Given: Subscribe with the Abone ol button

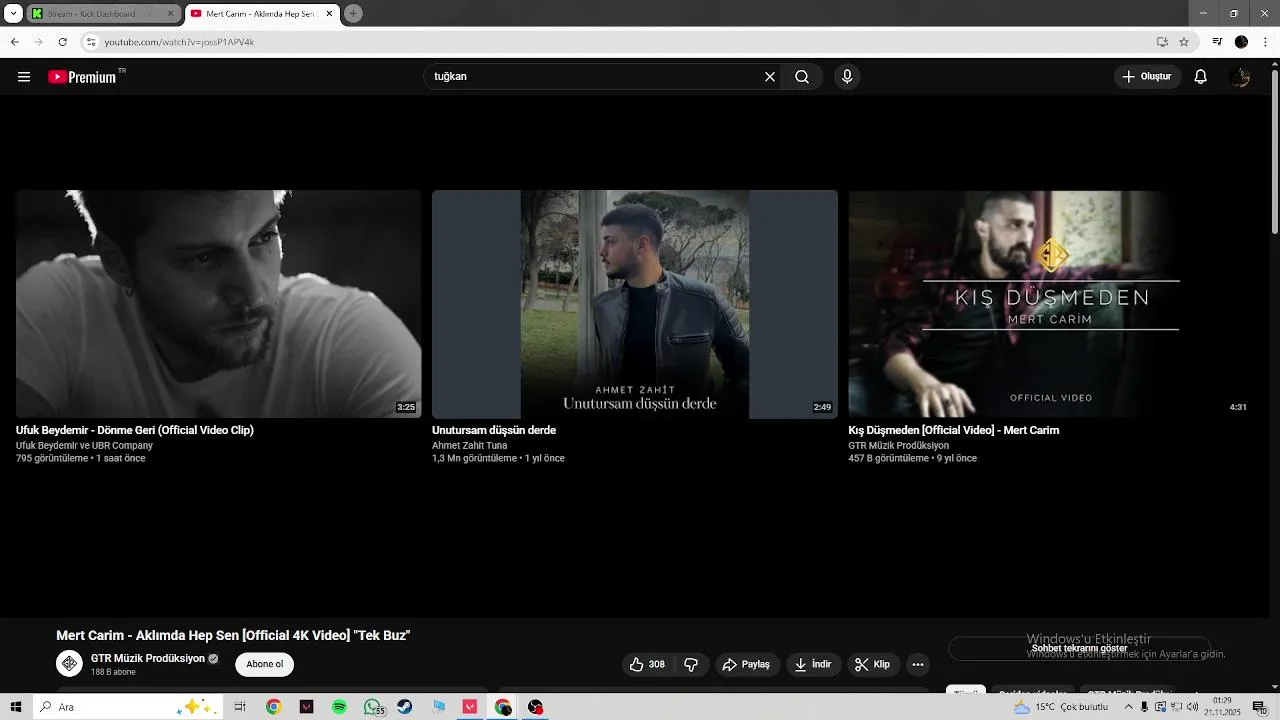Looking at the screenshot, I should pos(265,664).
